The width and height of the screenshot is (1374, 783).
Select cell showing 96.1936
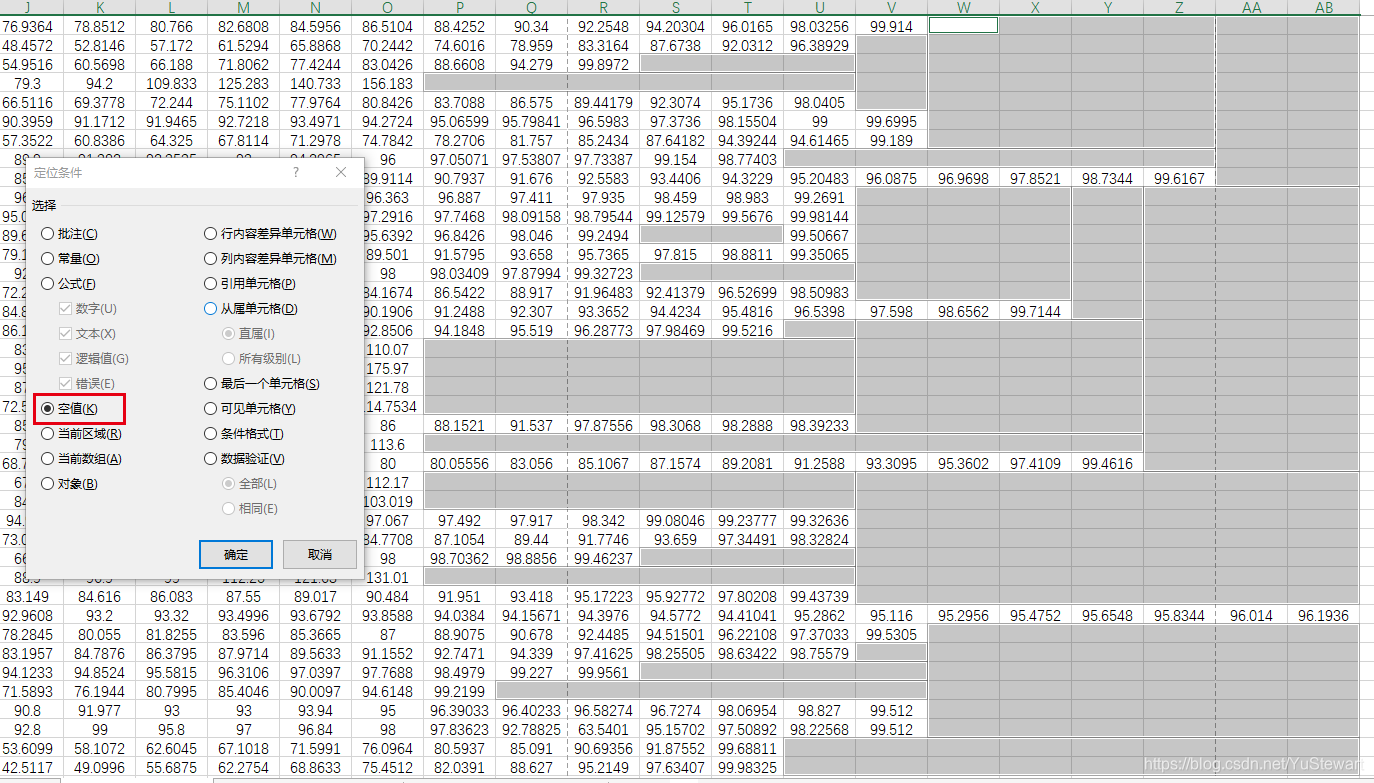click(1324, 615)
